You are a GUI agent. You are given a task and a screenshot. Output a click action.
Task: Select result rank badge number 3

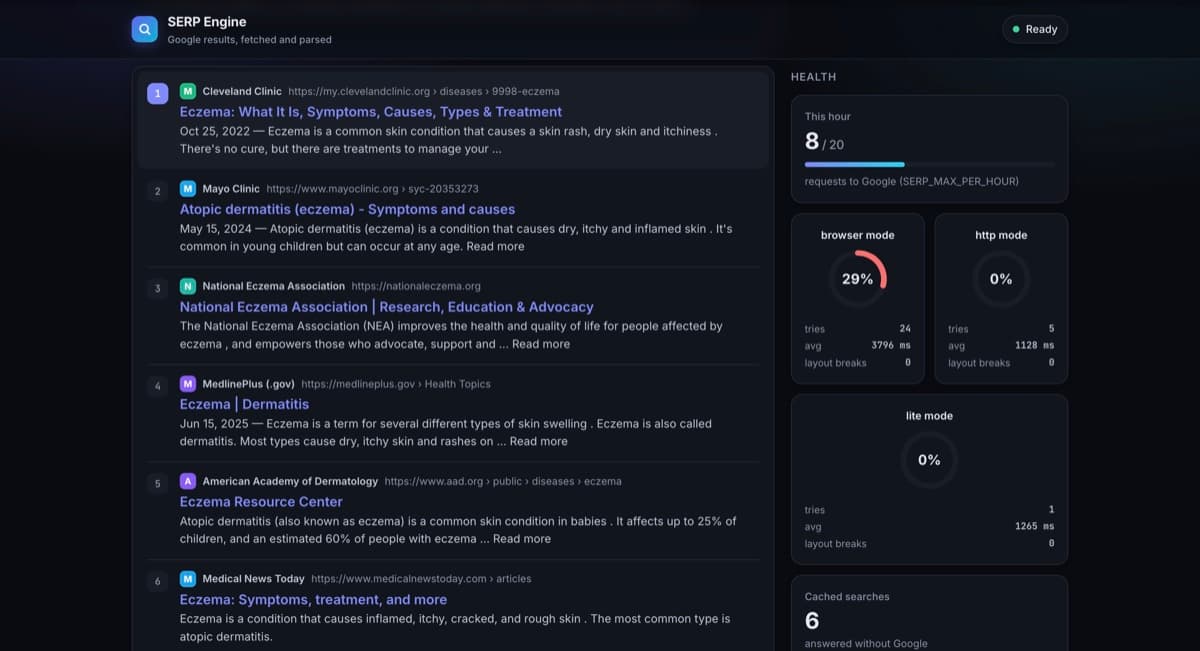pos(158,289)
